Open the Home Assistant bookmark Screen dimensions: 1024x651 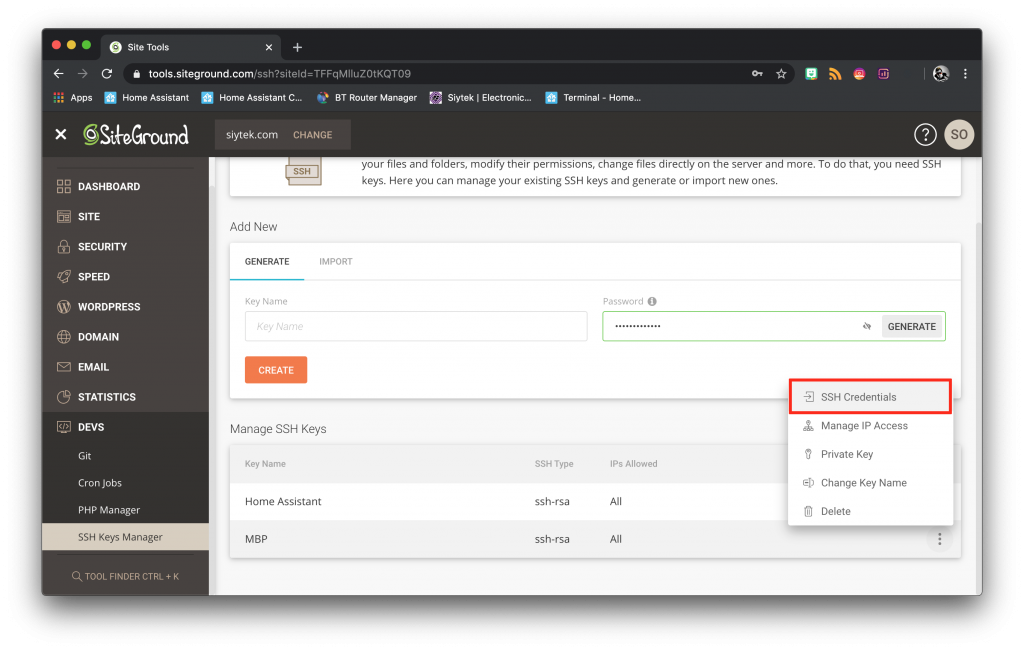pos(147,98)
